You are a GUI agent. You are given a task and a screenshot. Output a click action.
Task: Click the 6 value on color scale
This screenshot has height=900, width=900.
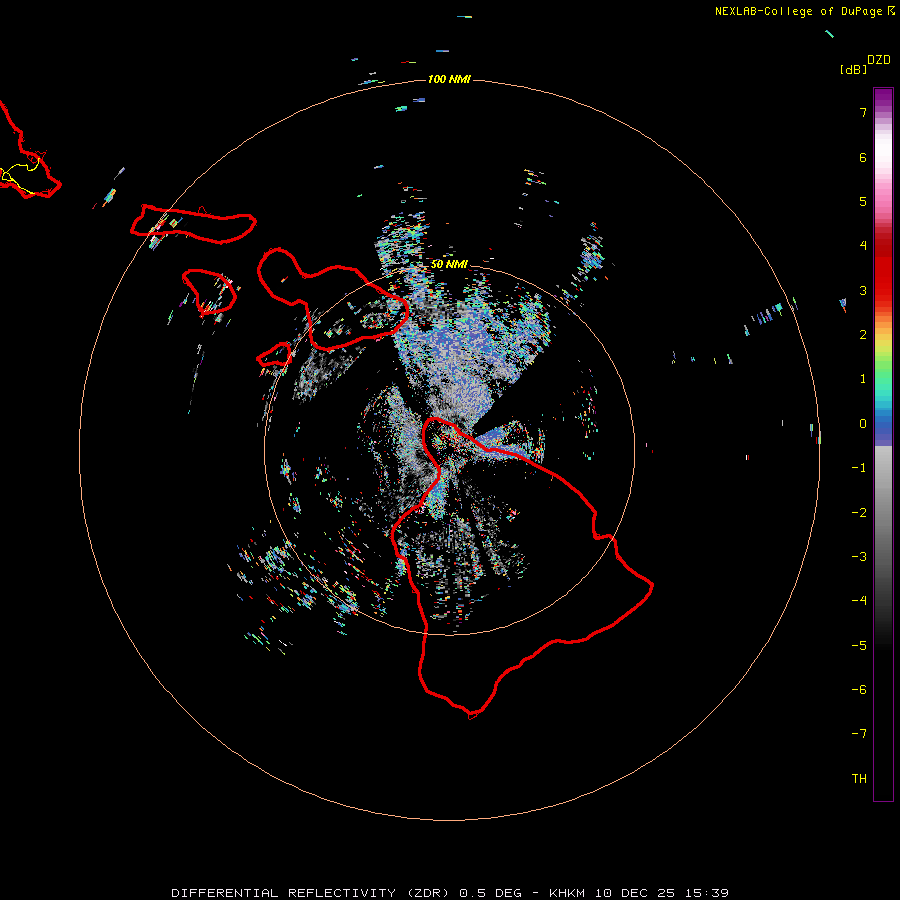coord(863,157)
